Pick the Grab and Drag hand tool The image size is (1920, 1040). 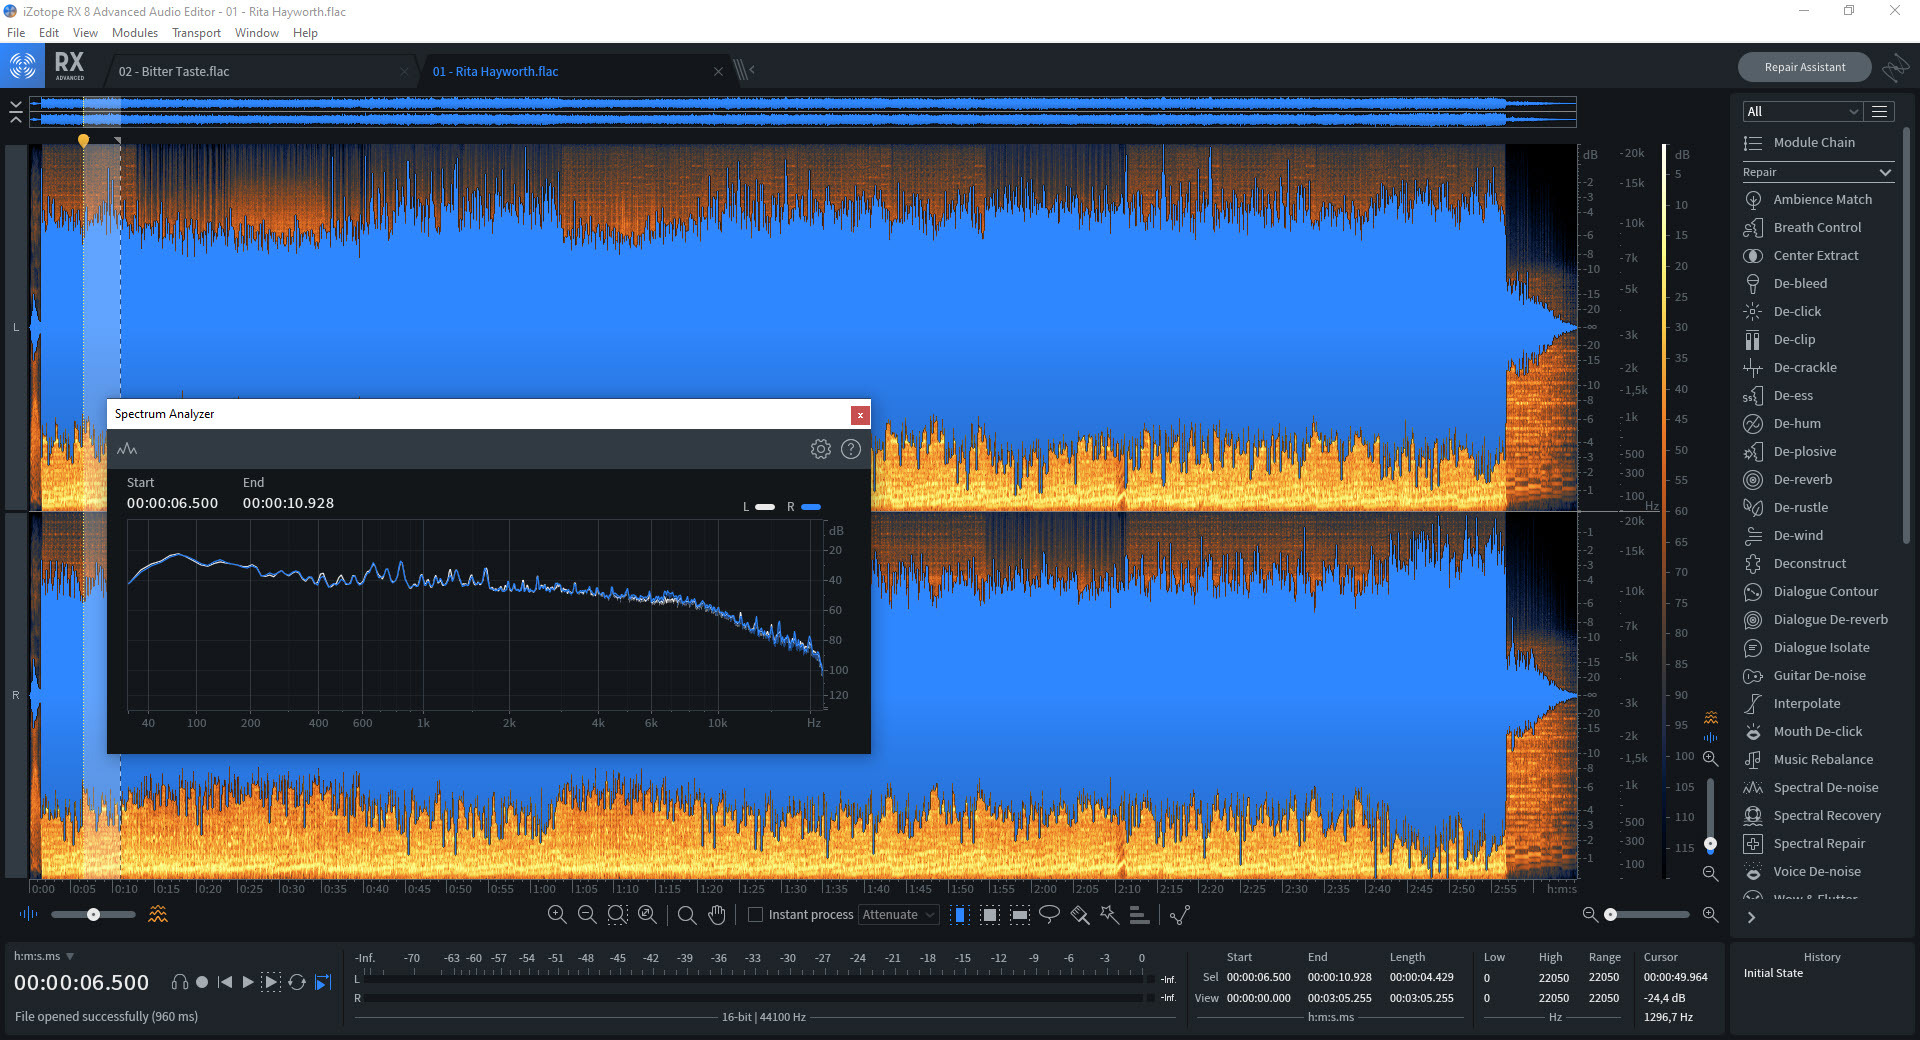(716, 914)
